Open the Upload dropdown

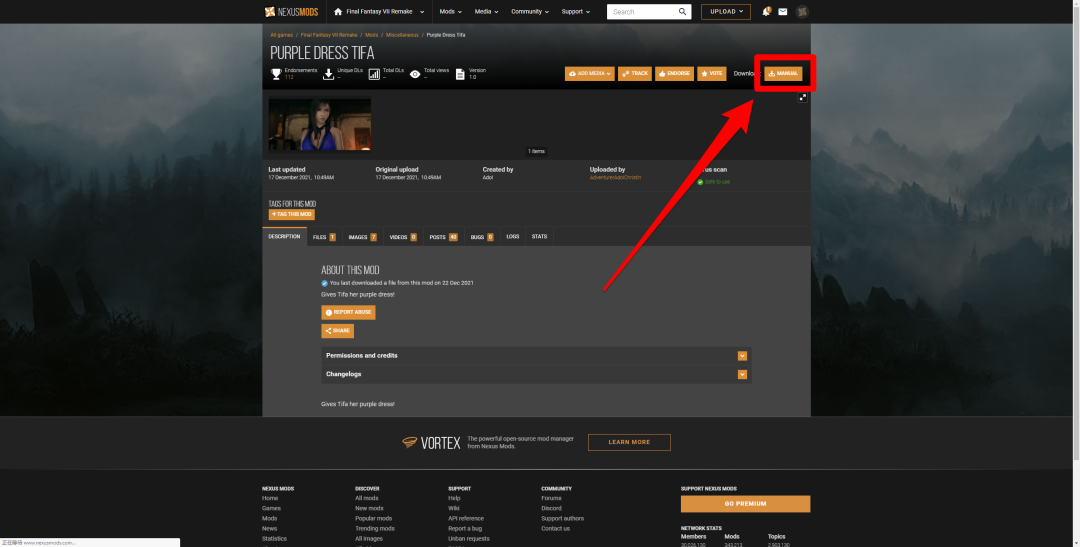pos(725,12)
